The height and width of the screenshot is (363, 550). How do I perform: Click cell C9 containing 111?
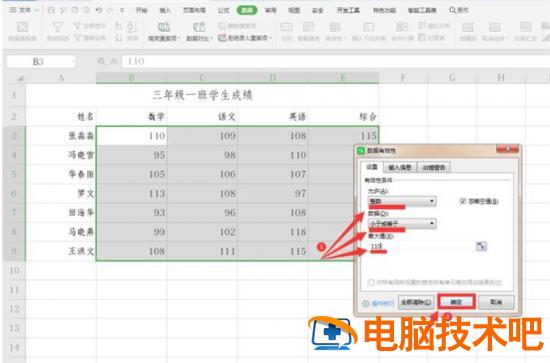[202, 251]
